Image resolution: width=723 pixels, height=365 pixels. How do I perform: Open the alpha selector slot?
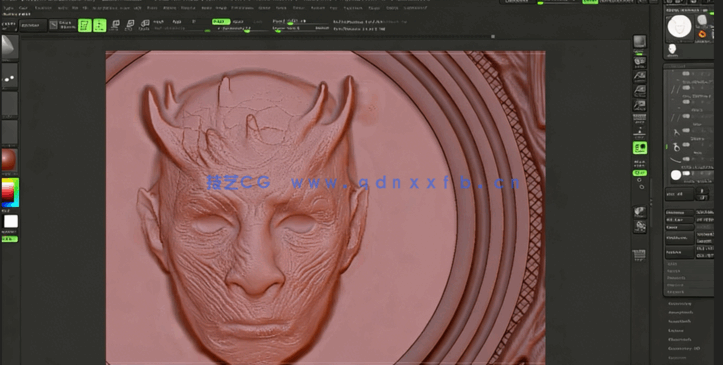(9, 104)
